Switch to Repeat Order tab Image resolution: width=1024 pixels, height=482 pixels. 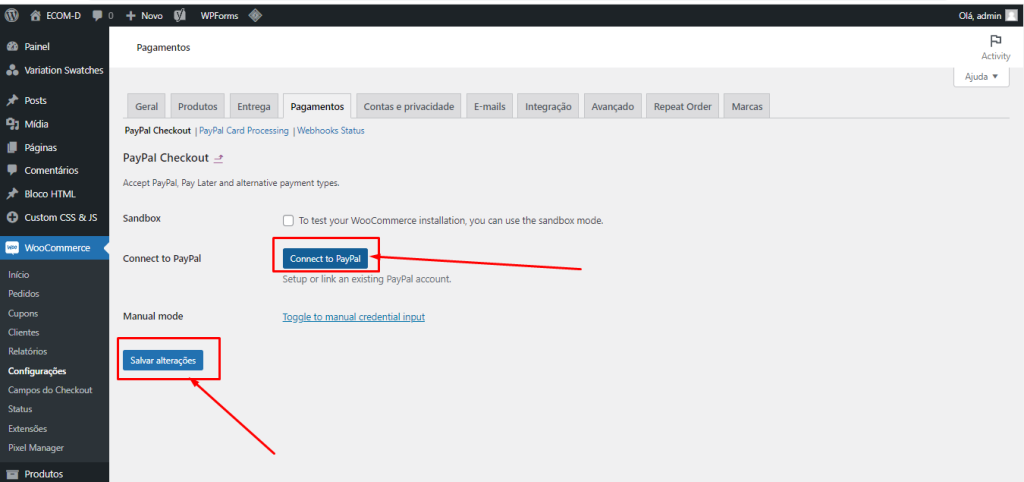[x=682, y=106]
